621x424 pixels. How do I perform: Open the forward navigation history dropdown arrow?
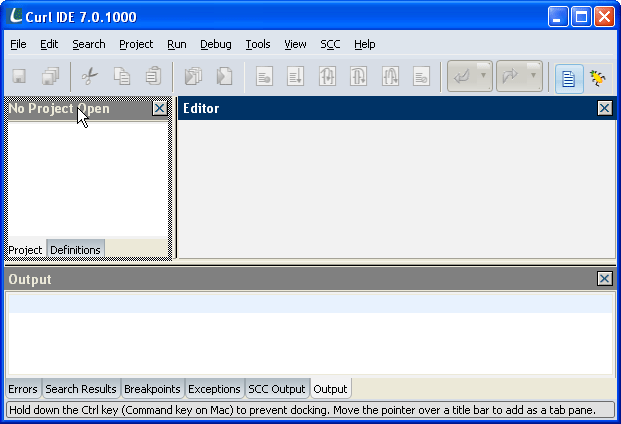coord(534,77)
